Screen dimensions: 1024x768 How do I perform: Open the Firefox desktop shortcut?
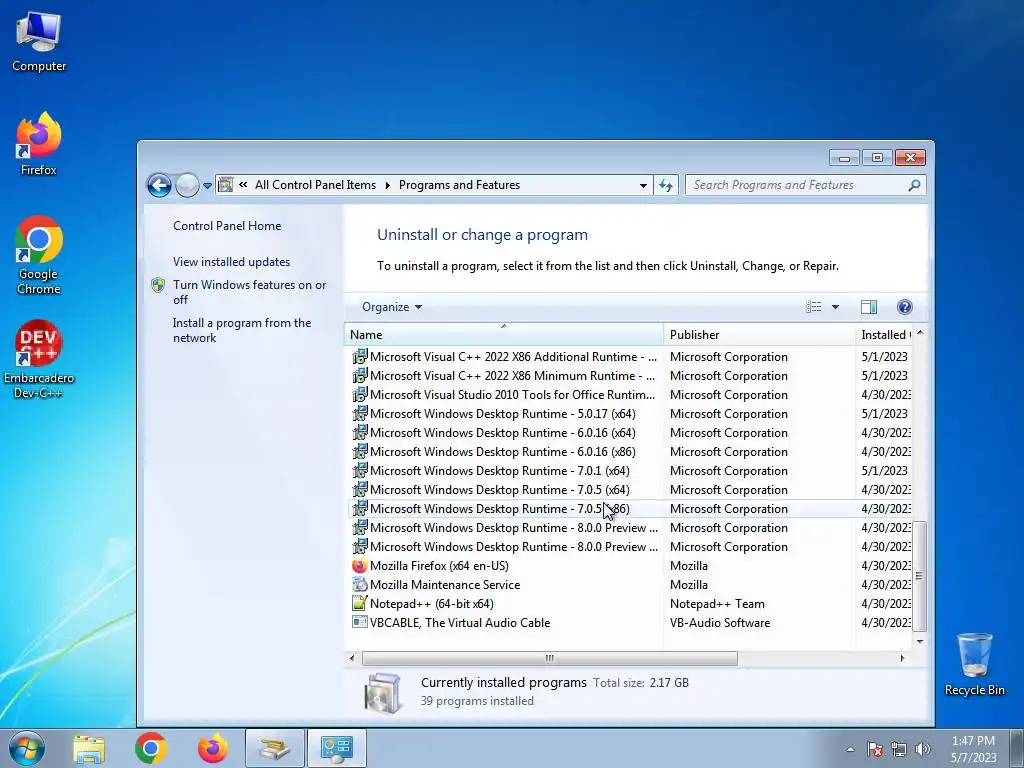[39, 144]
